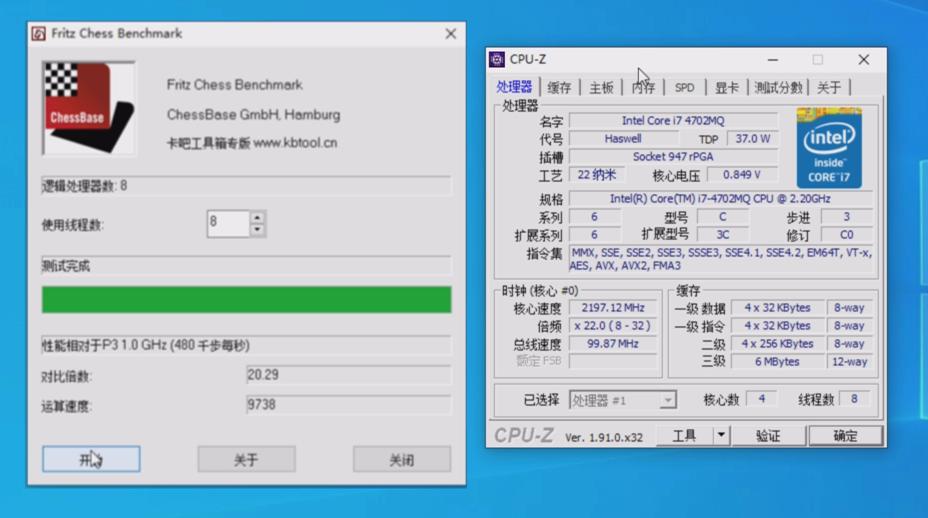Close the CPU-Z window
This screenshot has height=518, width=928.
pos(864,60)
